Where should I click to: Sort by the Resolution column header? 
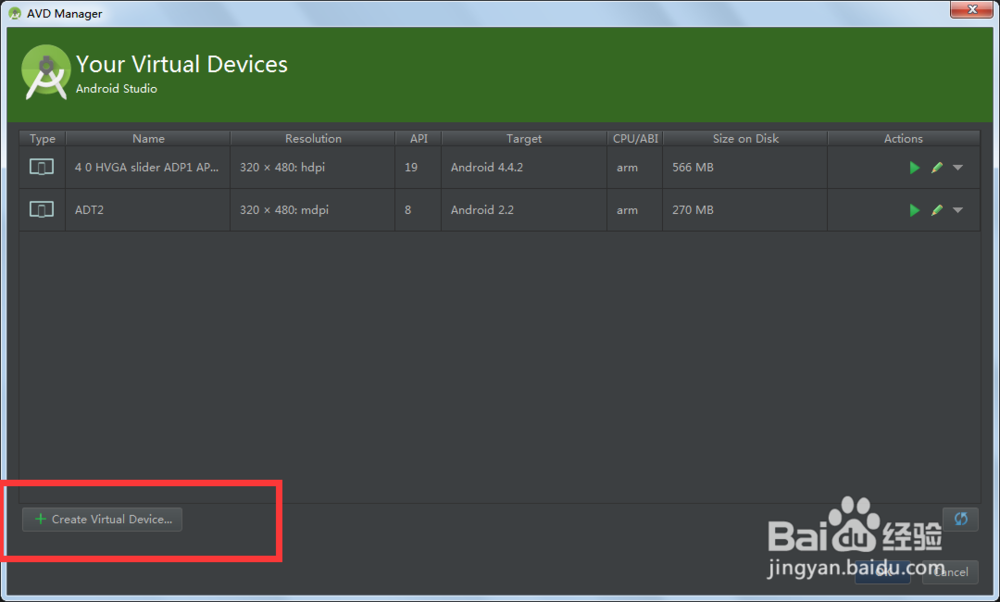[312, 138]
